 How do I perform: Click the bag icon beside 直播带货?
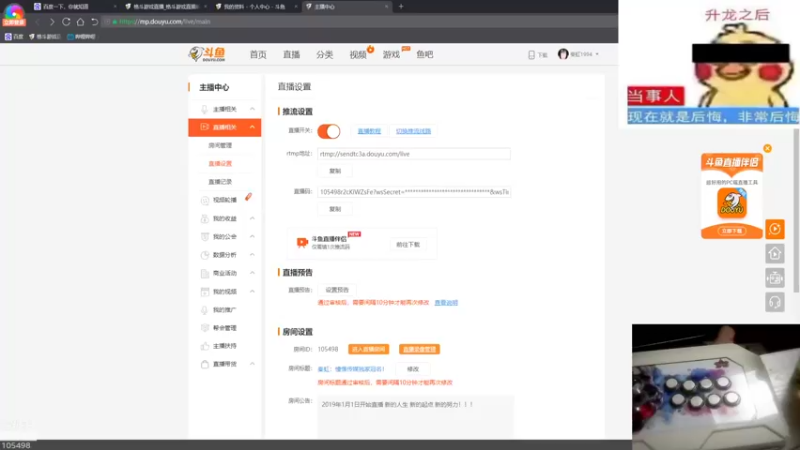tap(205, 364)
